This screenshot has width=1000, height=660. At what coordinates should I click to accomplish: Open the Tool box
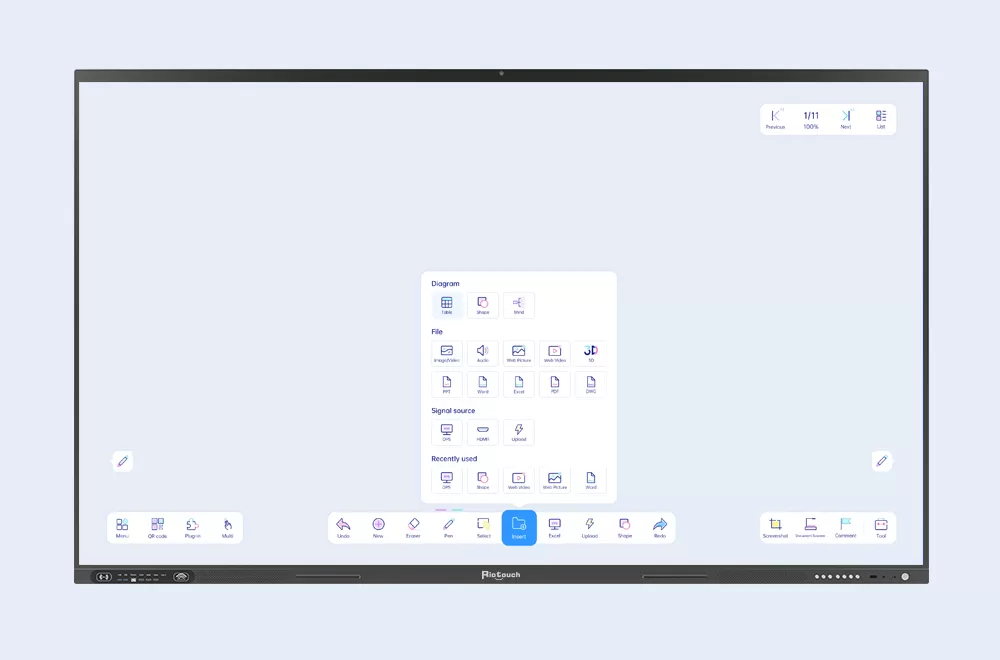[x=881, y=528]
